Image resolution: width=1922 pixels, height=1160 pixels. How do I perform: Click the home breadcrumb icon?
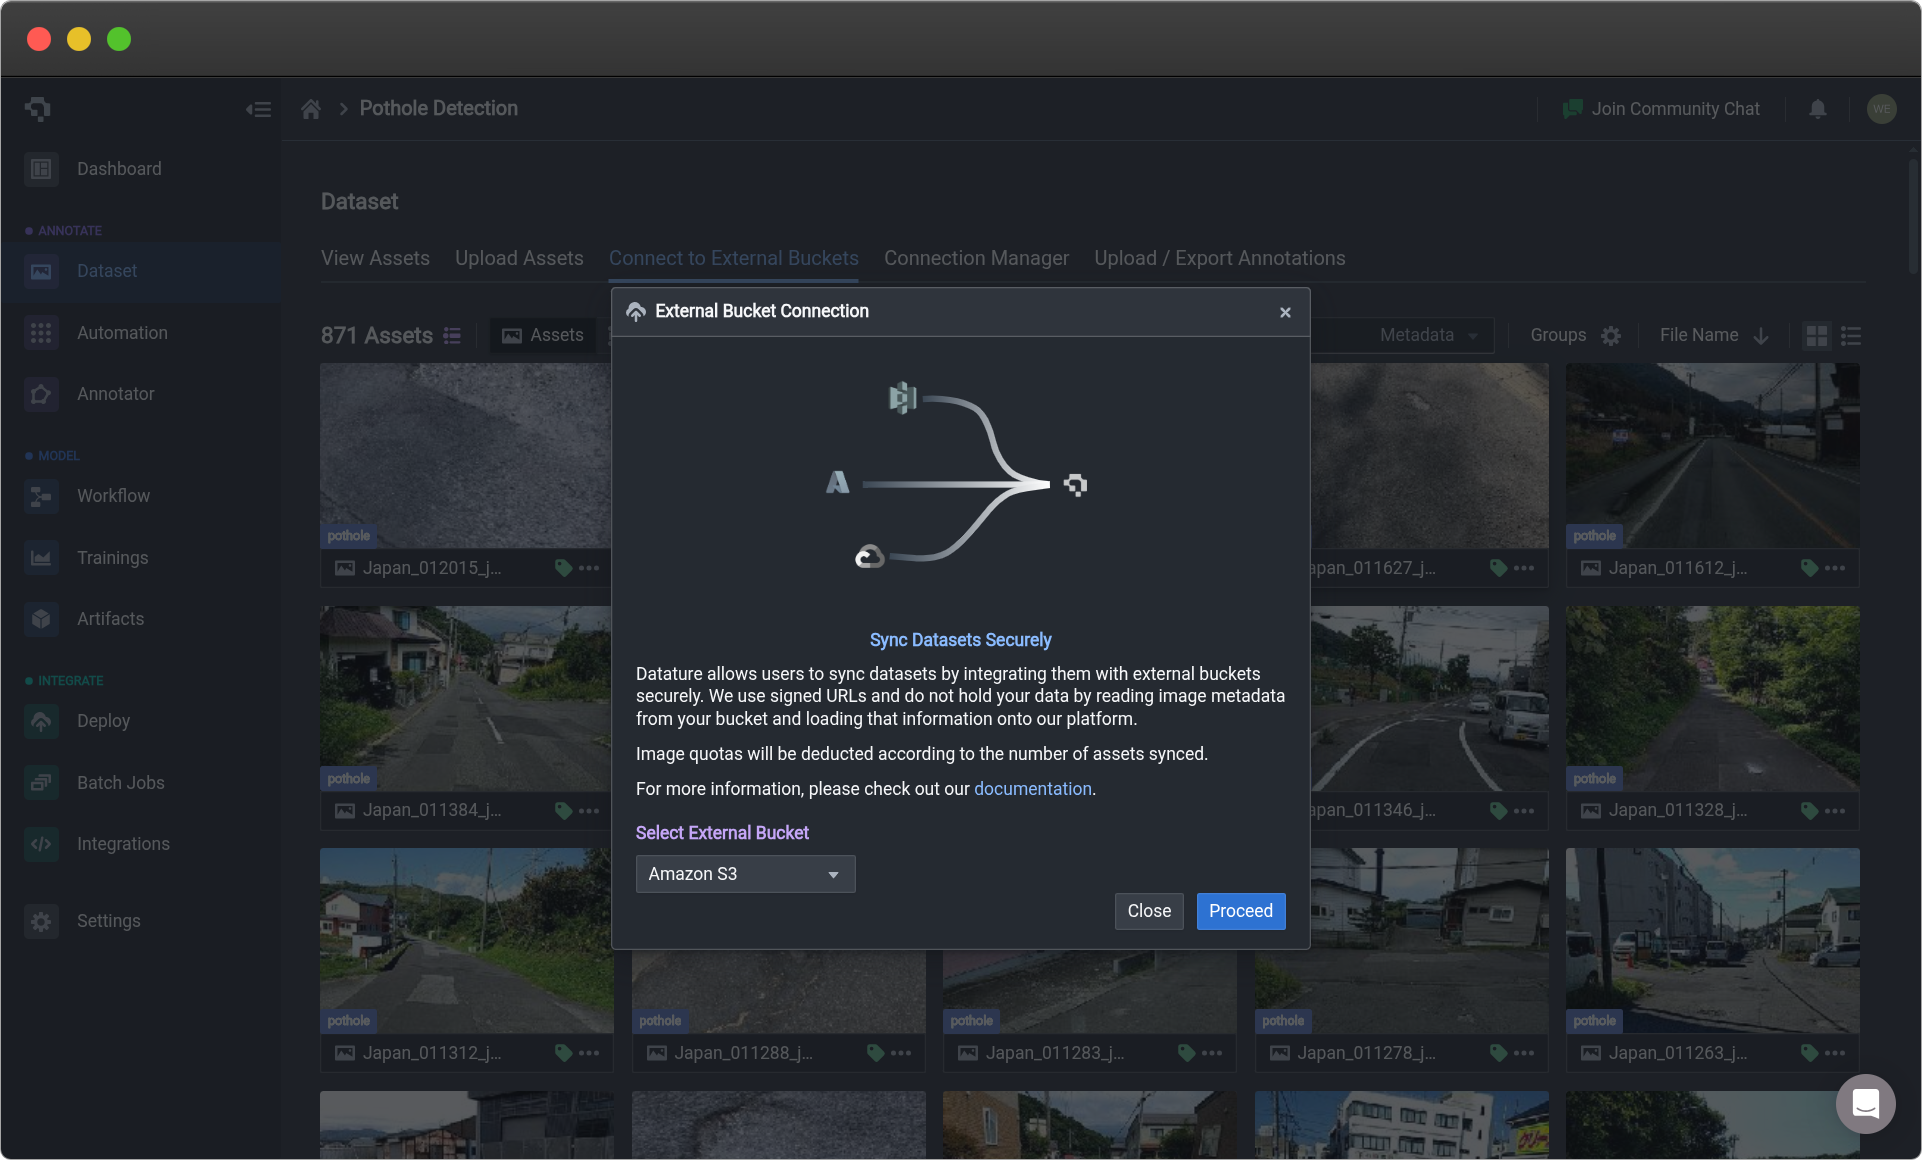coord(311,109)
